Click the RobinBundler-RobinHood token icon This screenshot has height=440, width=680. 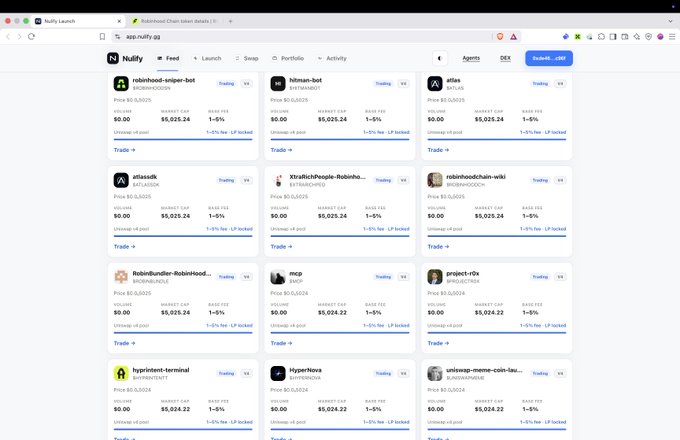point(121,277)
